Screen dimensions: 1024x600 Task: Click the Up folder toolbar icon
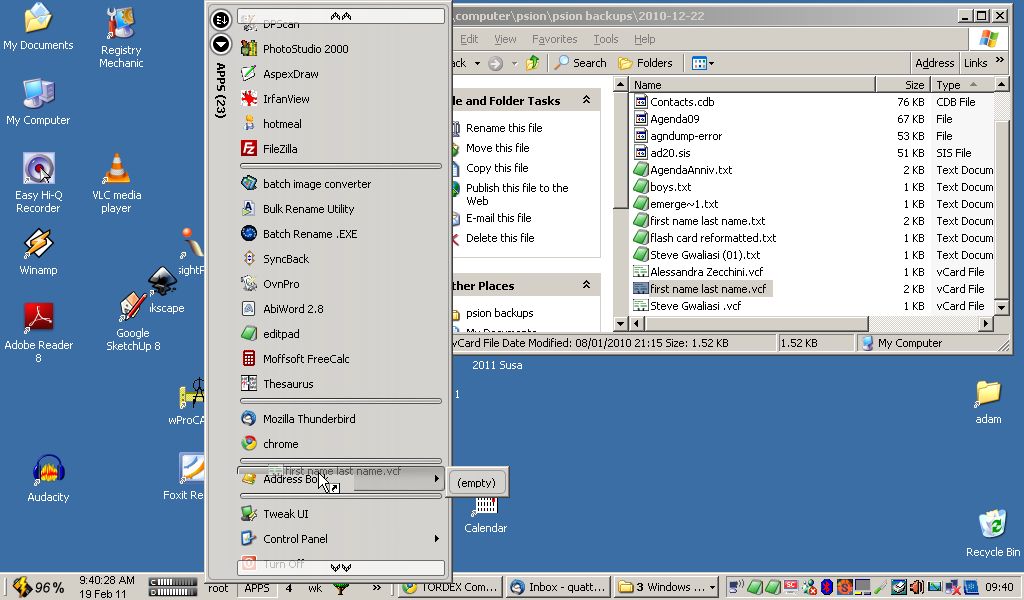click(532, 63)
